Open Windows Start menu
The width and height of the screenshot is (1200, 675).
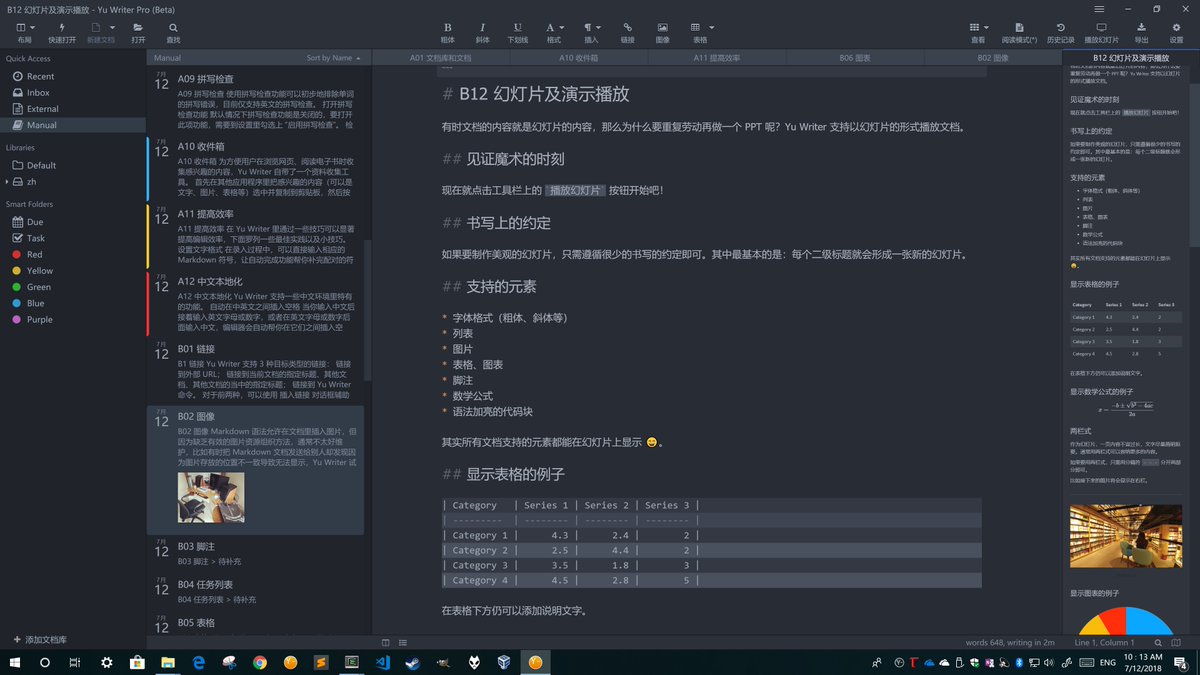[x=15, y=662]
